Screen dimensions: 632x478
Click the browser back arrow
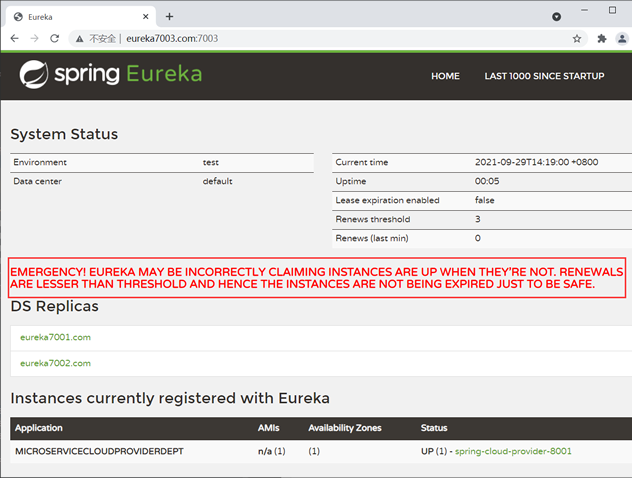[x=15, y=38]
